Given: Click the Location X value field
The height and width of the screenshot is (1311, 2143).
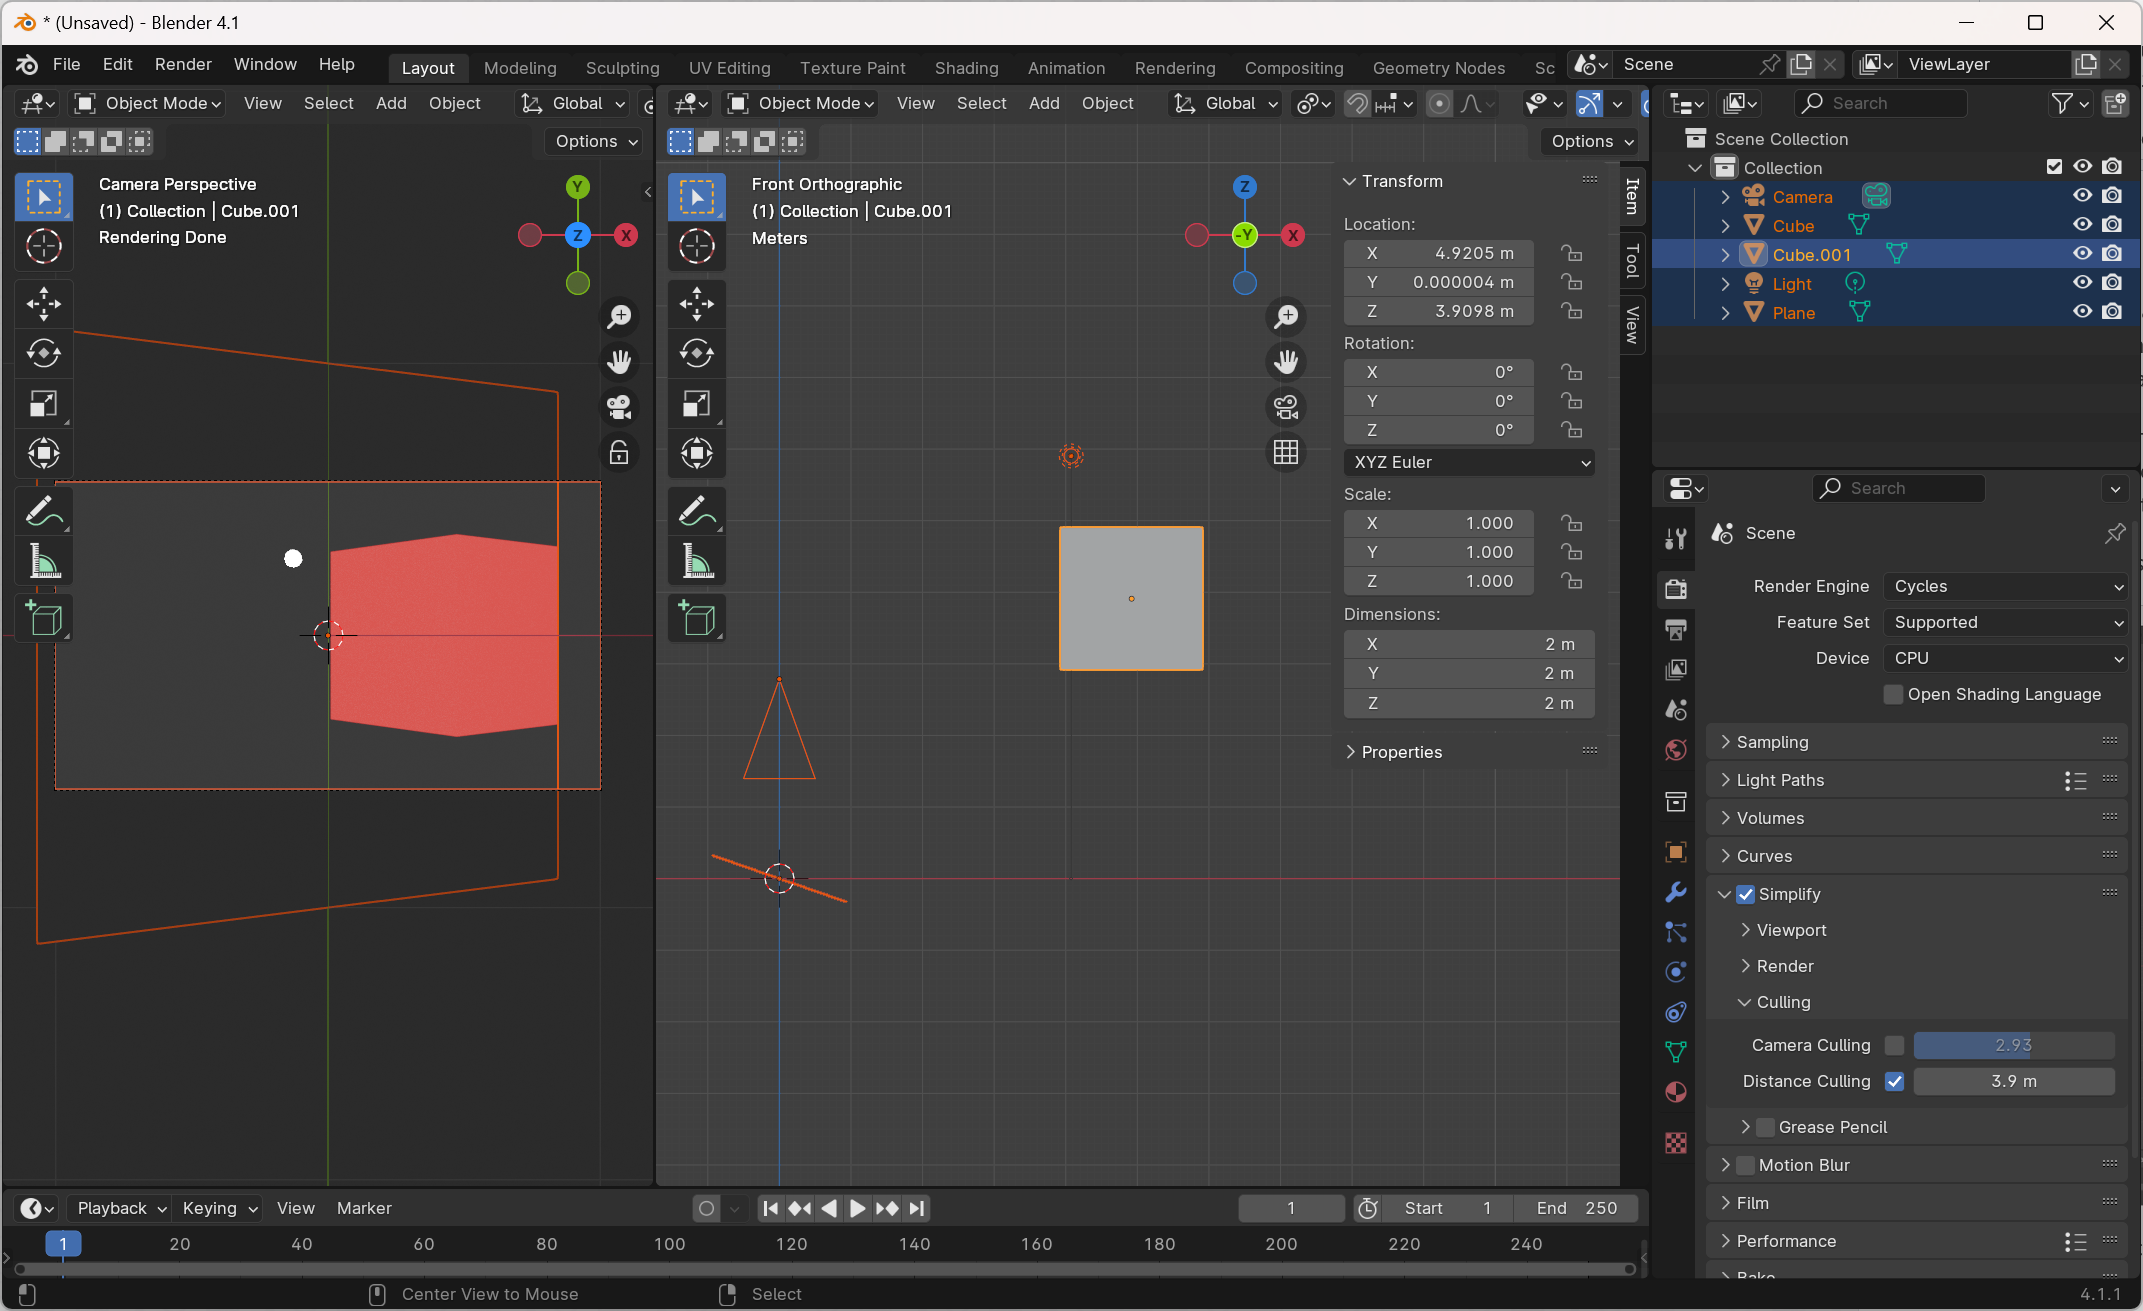Looking at the screenshot, I should tap(1439, 253).
